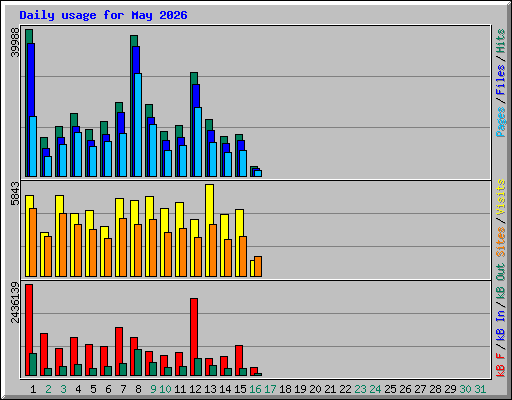Click day 8 on the x-axis

coord(138,389)
